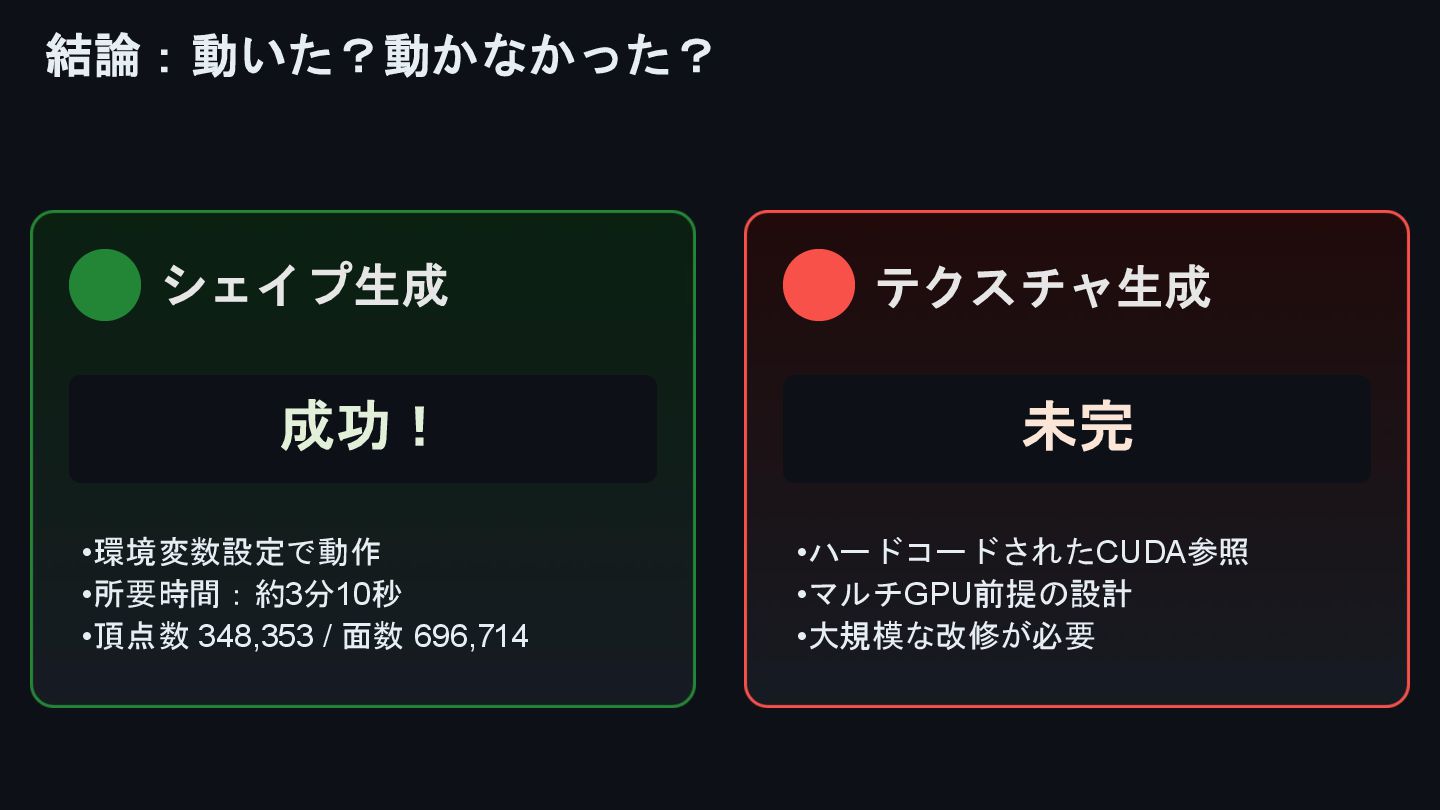Click the 面数 696,714 value
Image resolution: width=1440 pixels, height=810 pixels.
(435, 636)
